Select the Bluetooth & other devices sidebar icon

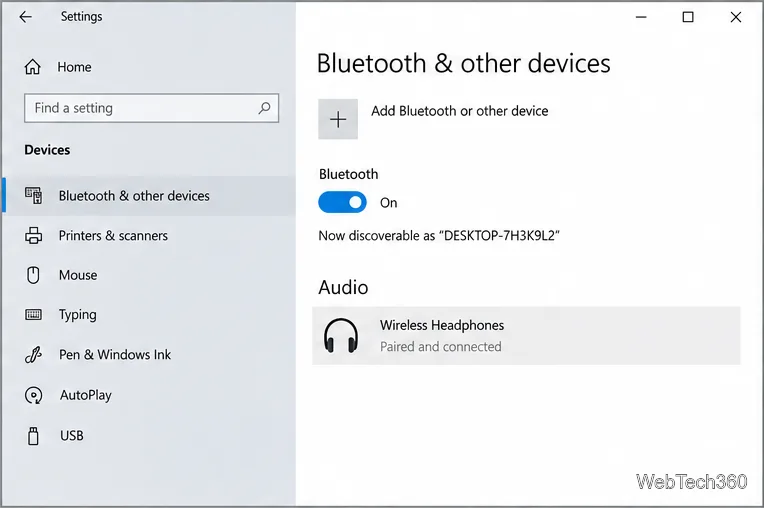point(34,196)
